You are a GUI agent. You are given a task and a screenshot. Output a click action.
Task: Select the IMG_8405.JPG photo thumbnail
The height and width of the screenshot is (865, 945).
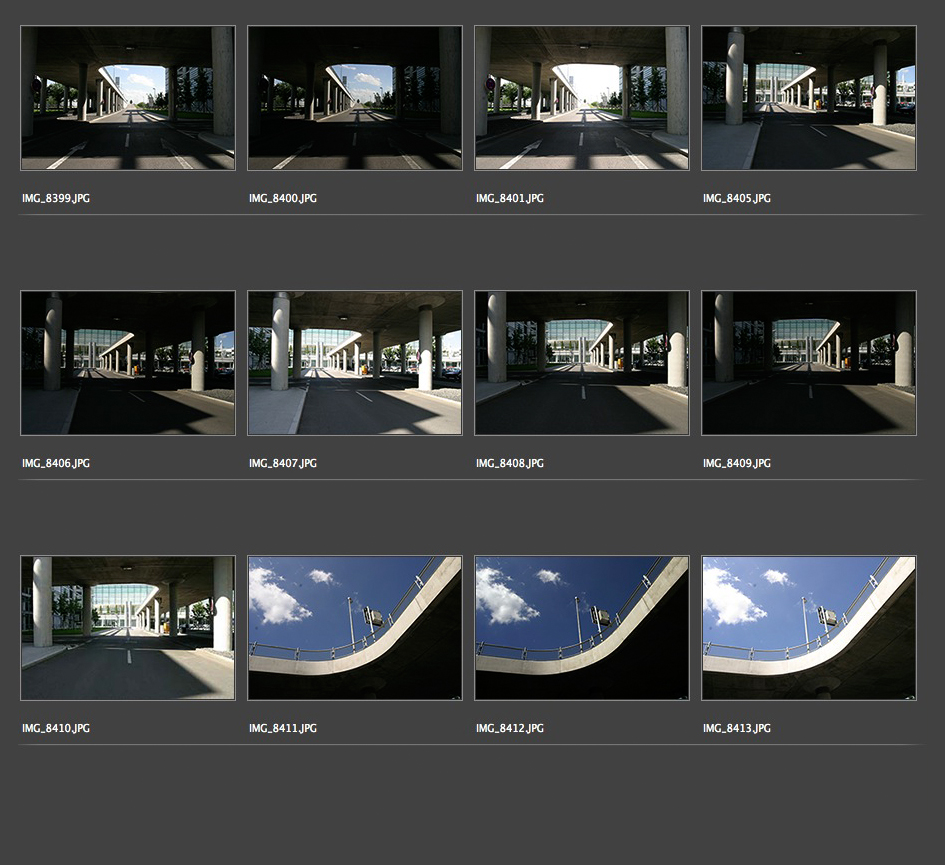(x=808, y=98)
